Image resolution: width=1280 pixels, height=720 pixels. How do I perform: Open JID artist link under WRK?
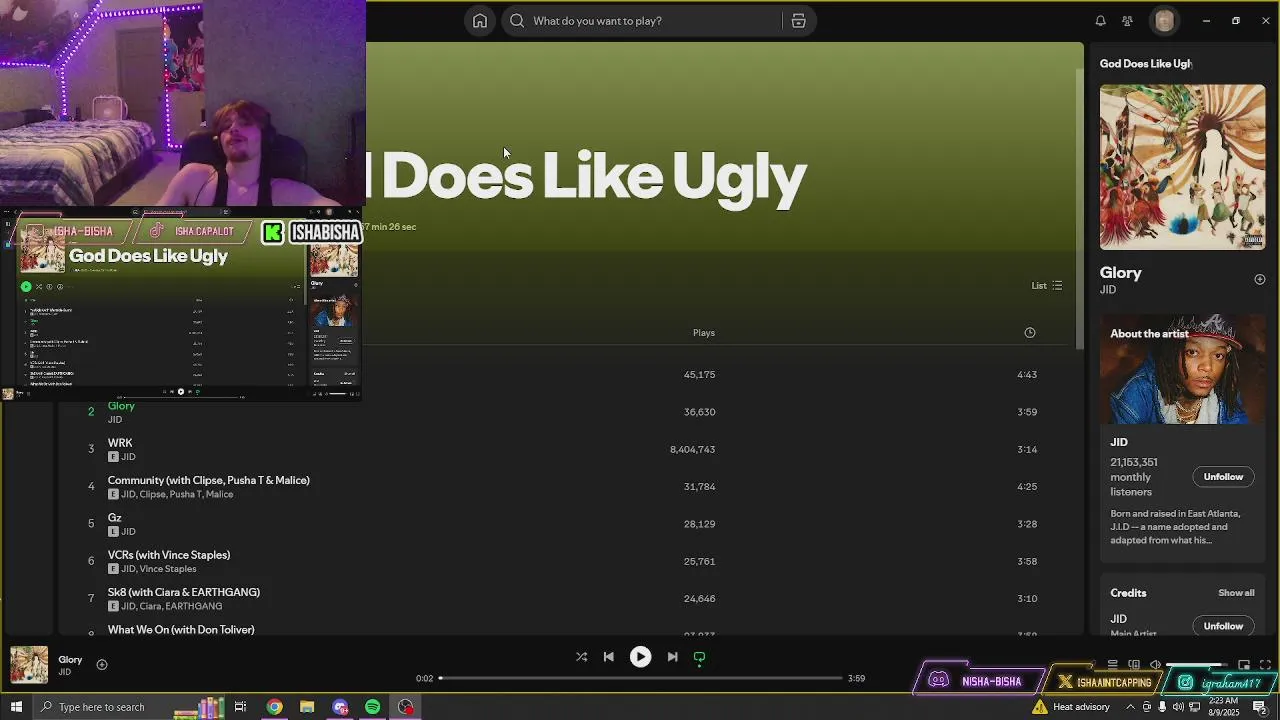(x=128, y=457)
